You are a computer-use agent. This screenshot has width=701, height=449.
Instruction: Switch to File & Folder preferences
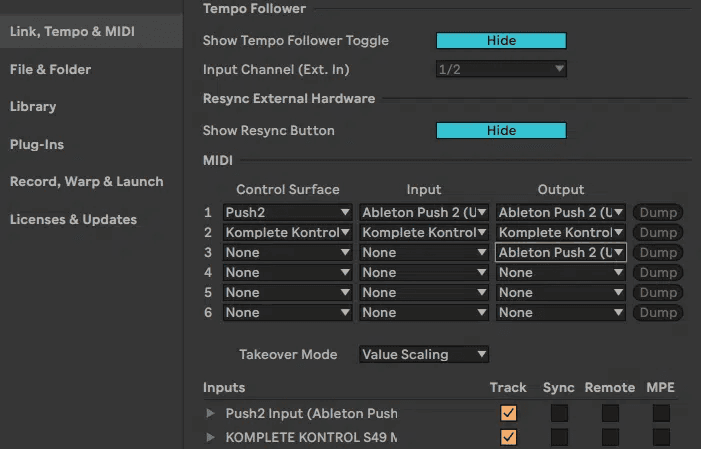[51, 69]
